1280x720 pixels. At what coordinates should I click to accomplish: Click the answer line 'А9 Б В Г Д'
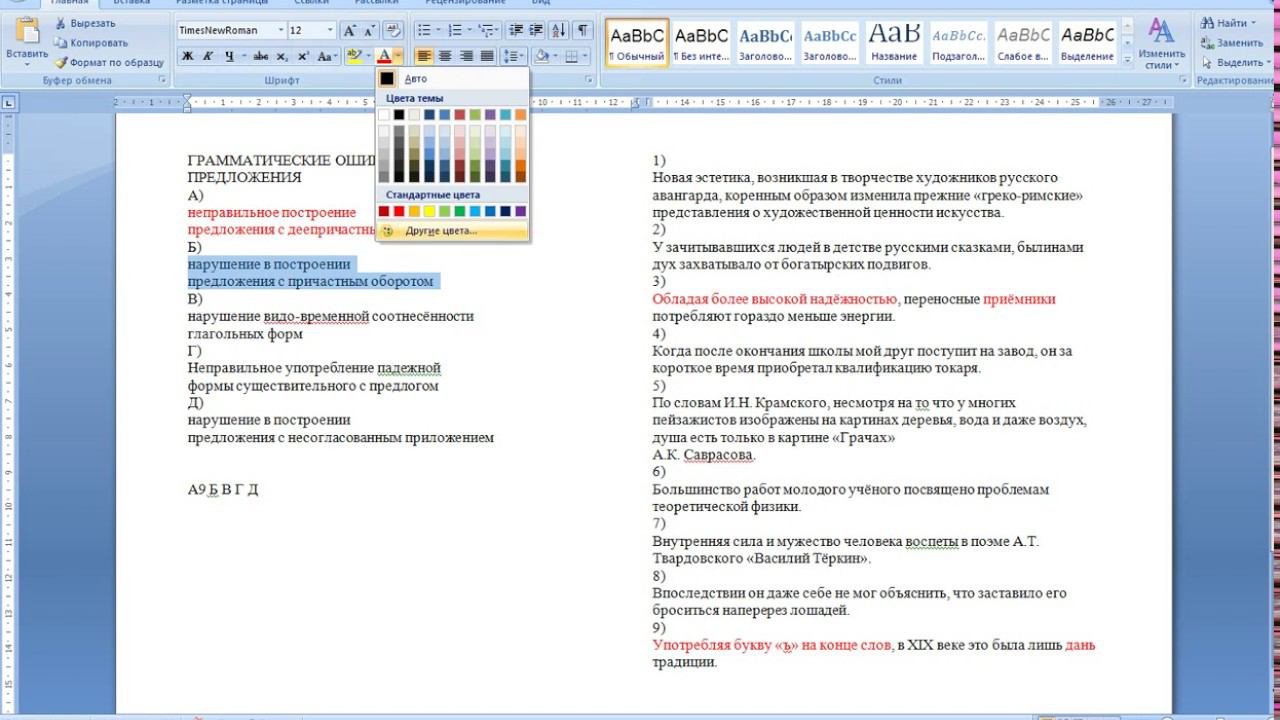(x=223, y=490)
